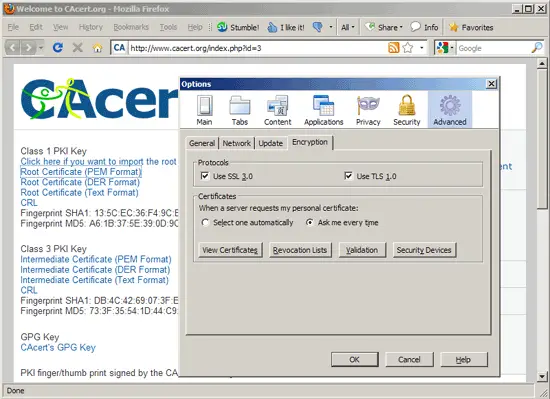Image resolution: width=550 pixels, height=399 pixels.
Task: Click the Info speech bubble button
Action: click(x=424, y=27)
